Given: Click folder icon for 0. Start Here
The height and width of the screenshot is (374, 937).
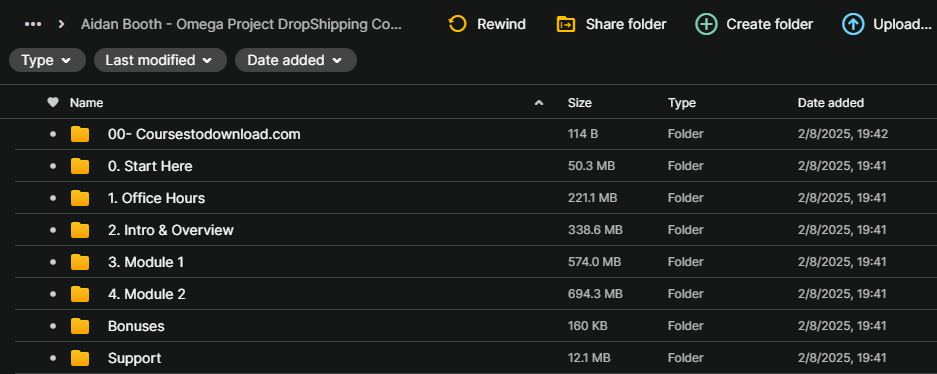Looking at the screenshot, I should 79,166.
